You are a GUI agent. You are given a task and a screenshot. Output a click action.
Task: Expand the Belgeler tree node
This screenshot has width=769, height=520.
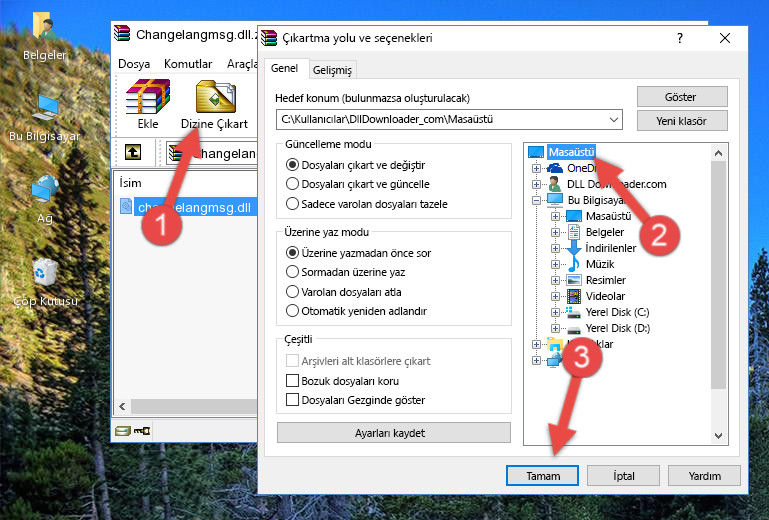555,233
